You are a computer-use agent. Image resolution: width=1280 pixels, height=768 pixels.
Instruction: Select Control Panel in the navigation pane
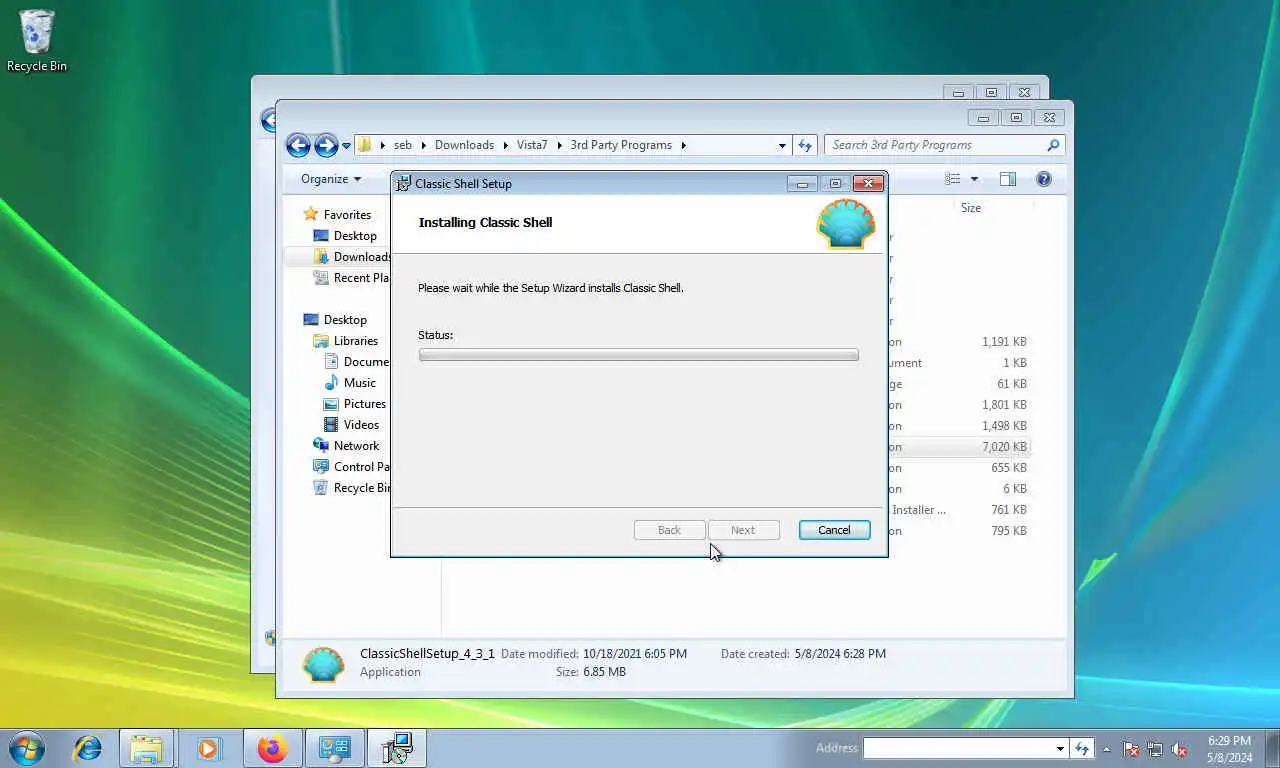click(351, 467)
